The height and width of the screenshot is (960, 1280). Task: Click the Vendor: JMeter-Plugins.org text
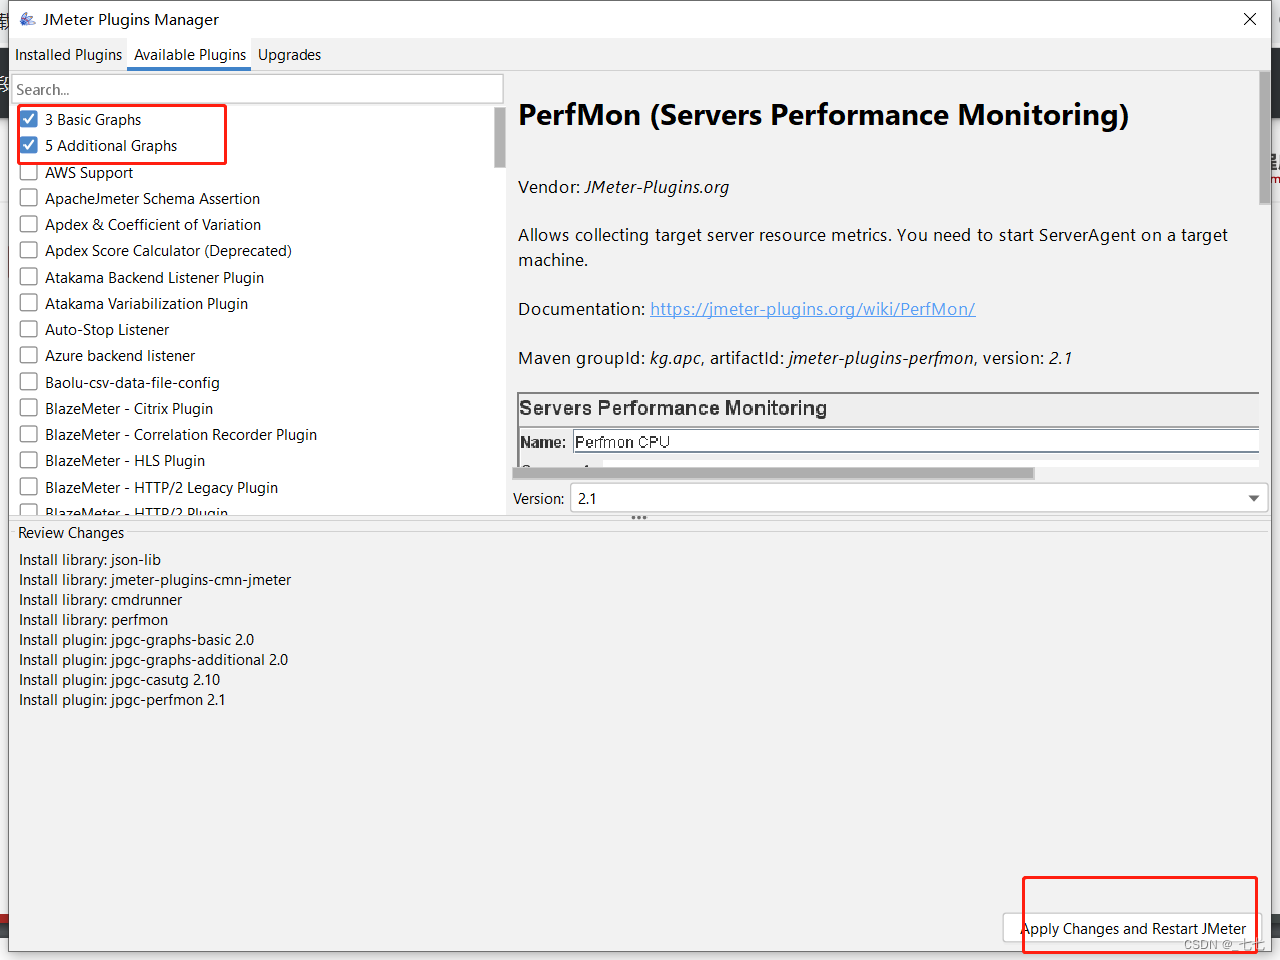[624, 187]
